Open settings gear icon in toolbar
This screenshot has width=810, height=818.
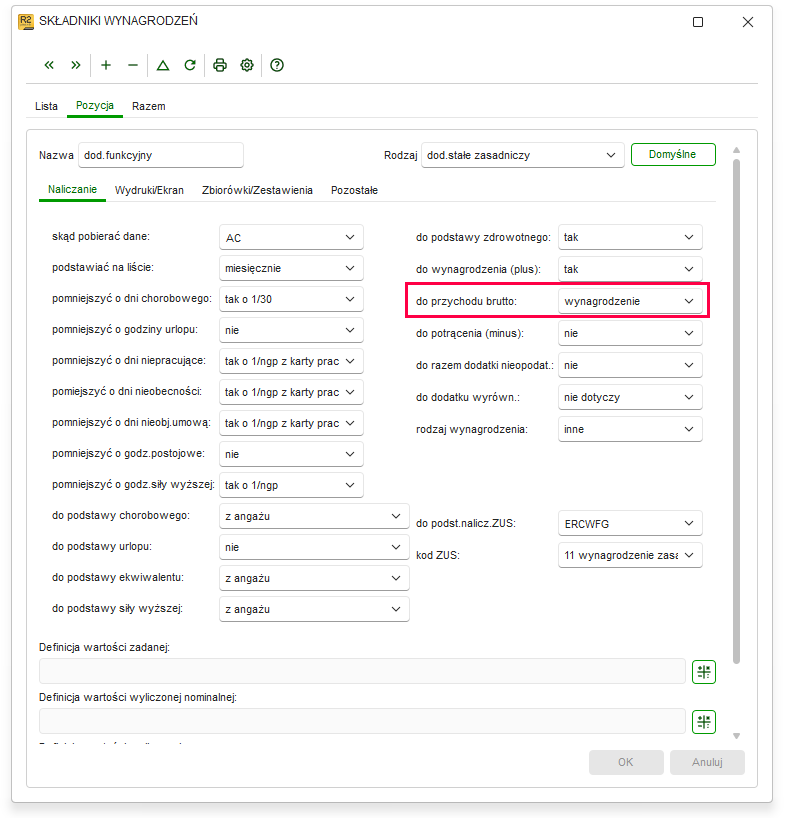(x=247, y=65)
